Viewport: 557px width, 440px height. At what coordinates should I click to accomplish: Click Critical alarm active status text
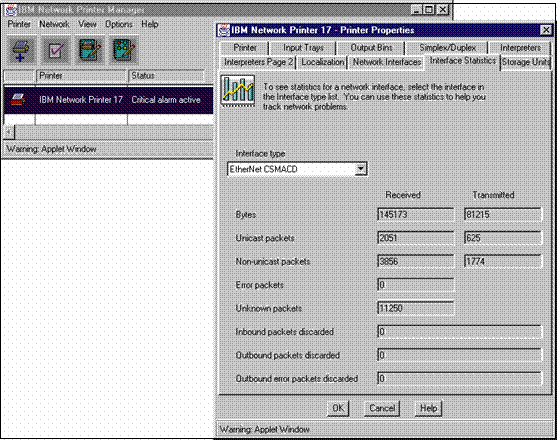(x=166, y=100)
